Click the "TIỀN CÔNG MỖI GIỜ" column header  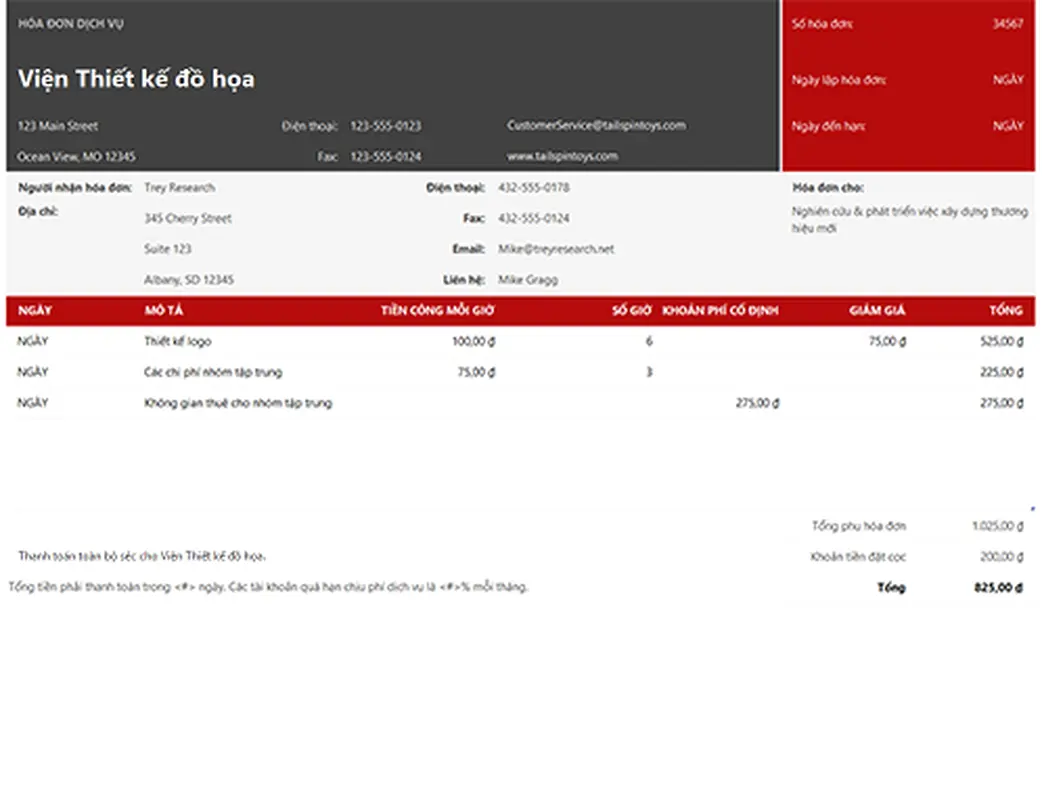437,311
